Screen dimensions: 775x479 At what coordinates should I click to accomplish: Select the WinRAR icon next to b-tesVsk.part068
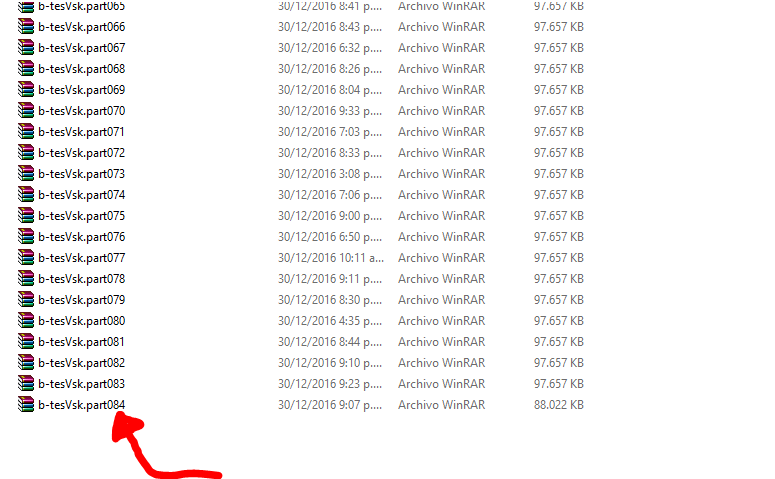coord(26,69)
